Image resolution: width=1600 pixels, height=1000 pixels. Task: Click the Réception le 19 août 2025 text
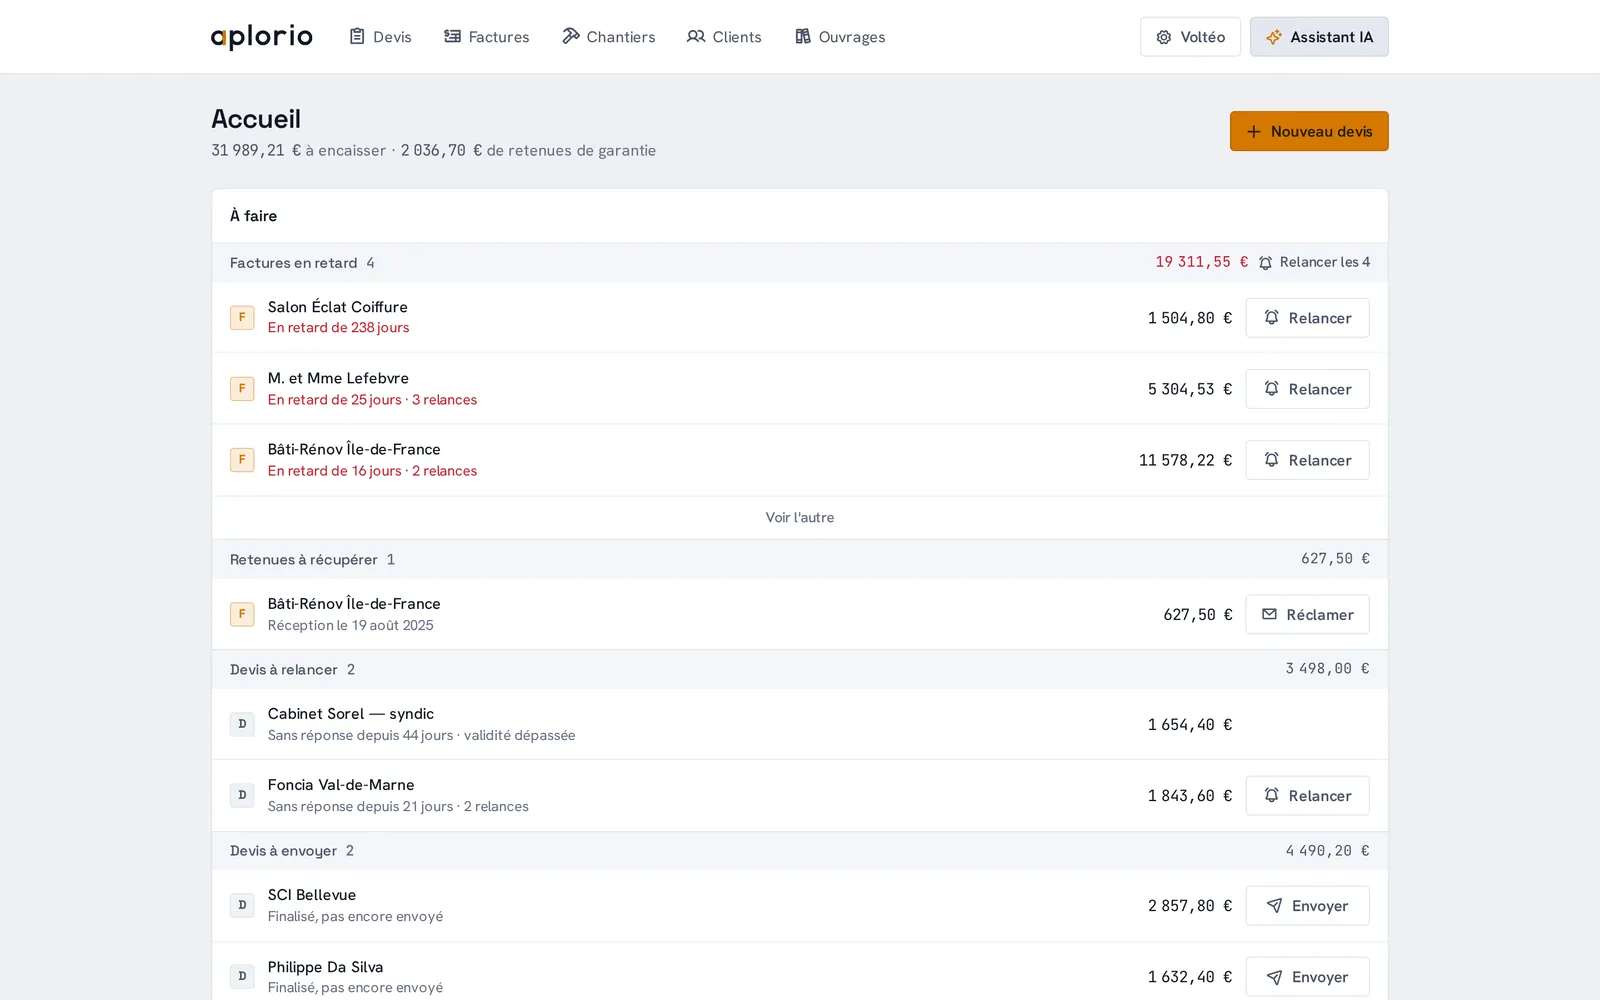tap(350, 625)
